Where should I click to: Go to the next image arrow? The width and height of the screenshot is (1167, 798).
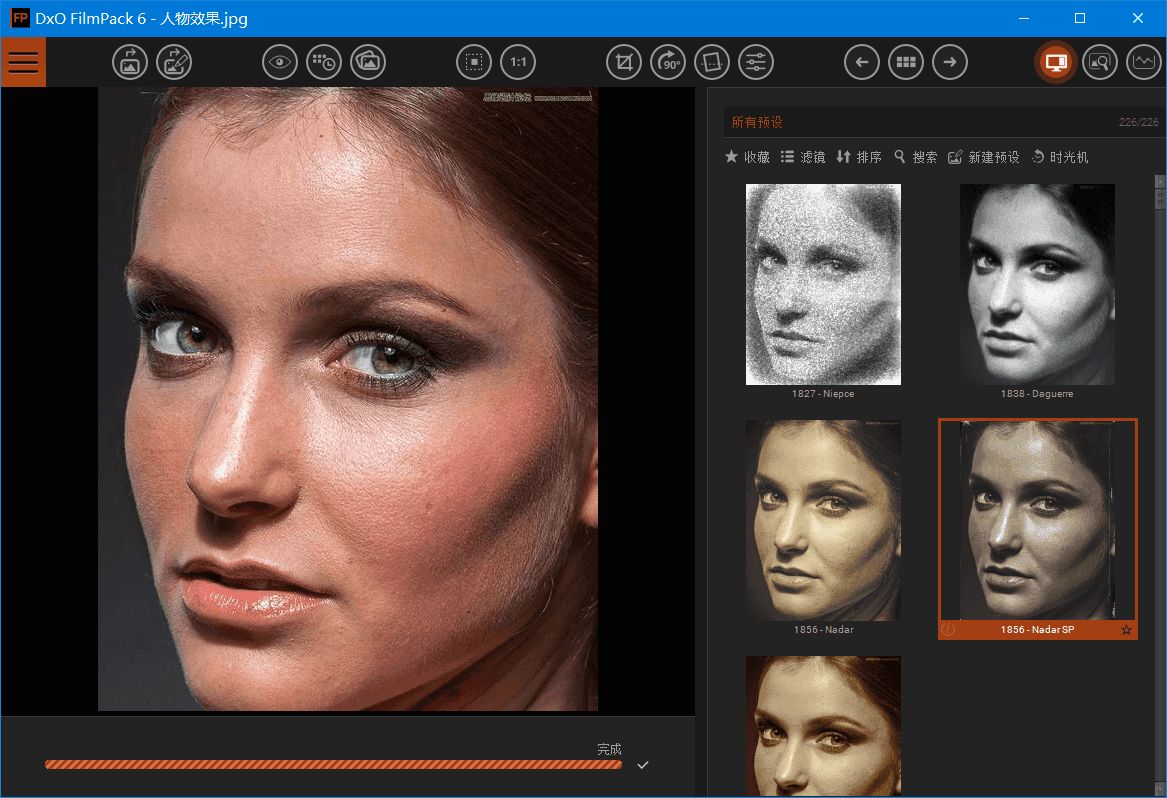(x=950, y=62)
